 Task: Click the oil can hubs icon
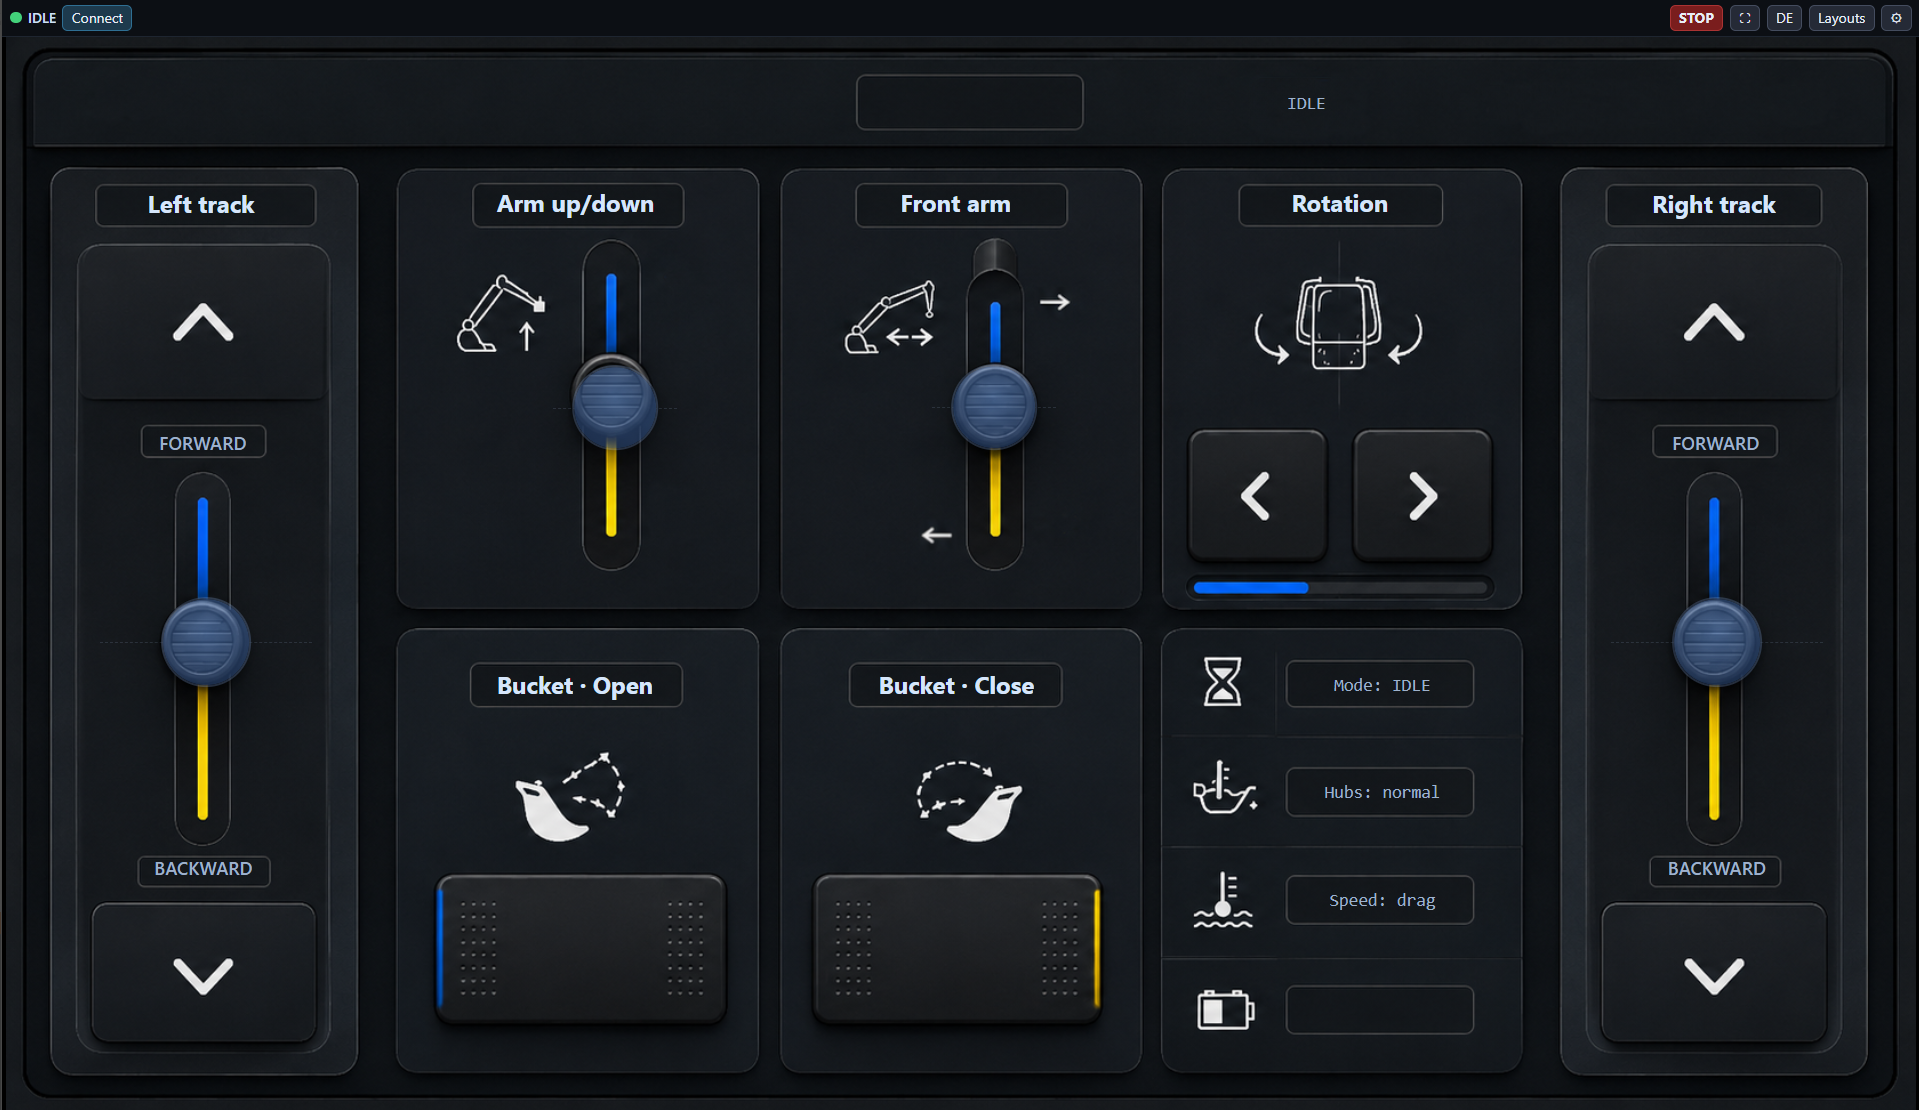[1223, 788]
